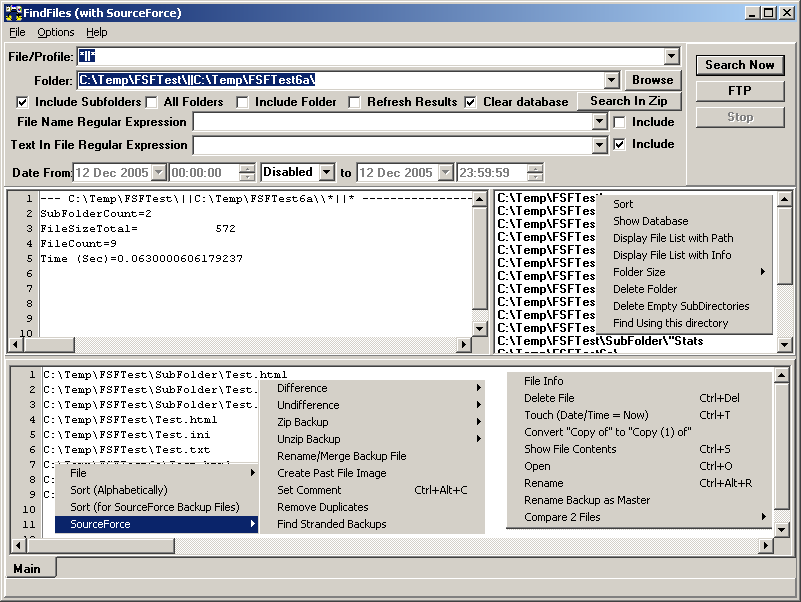Select Rename/Merge Backup File
This screenshot has height=602, width=801.
pyautogui.click(x=372, y=456)
